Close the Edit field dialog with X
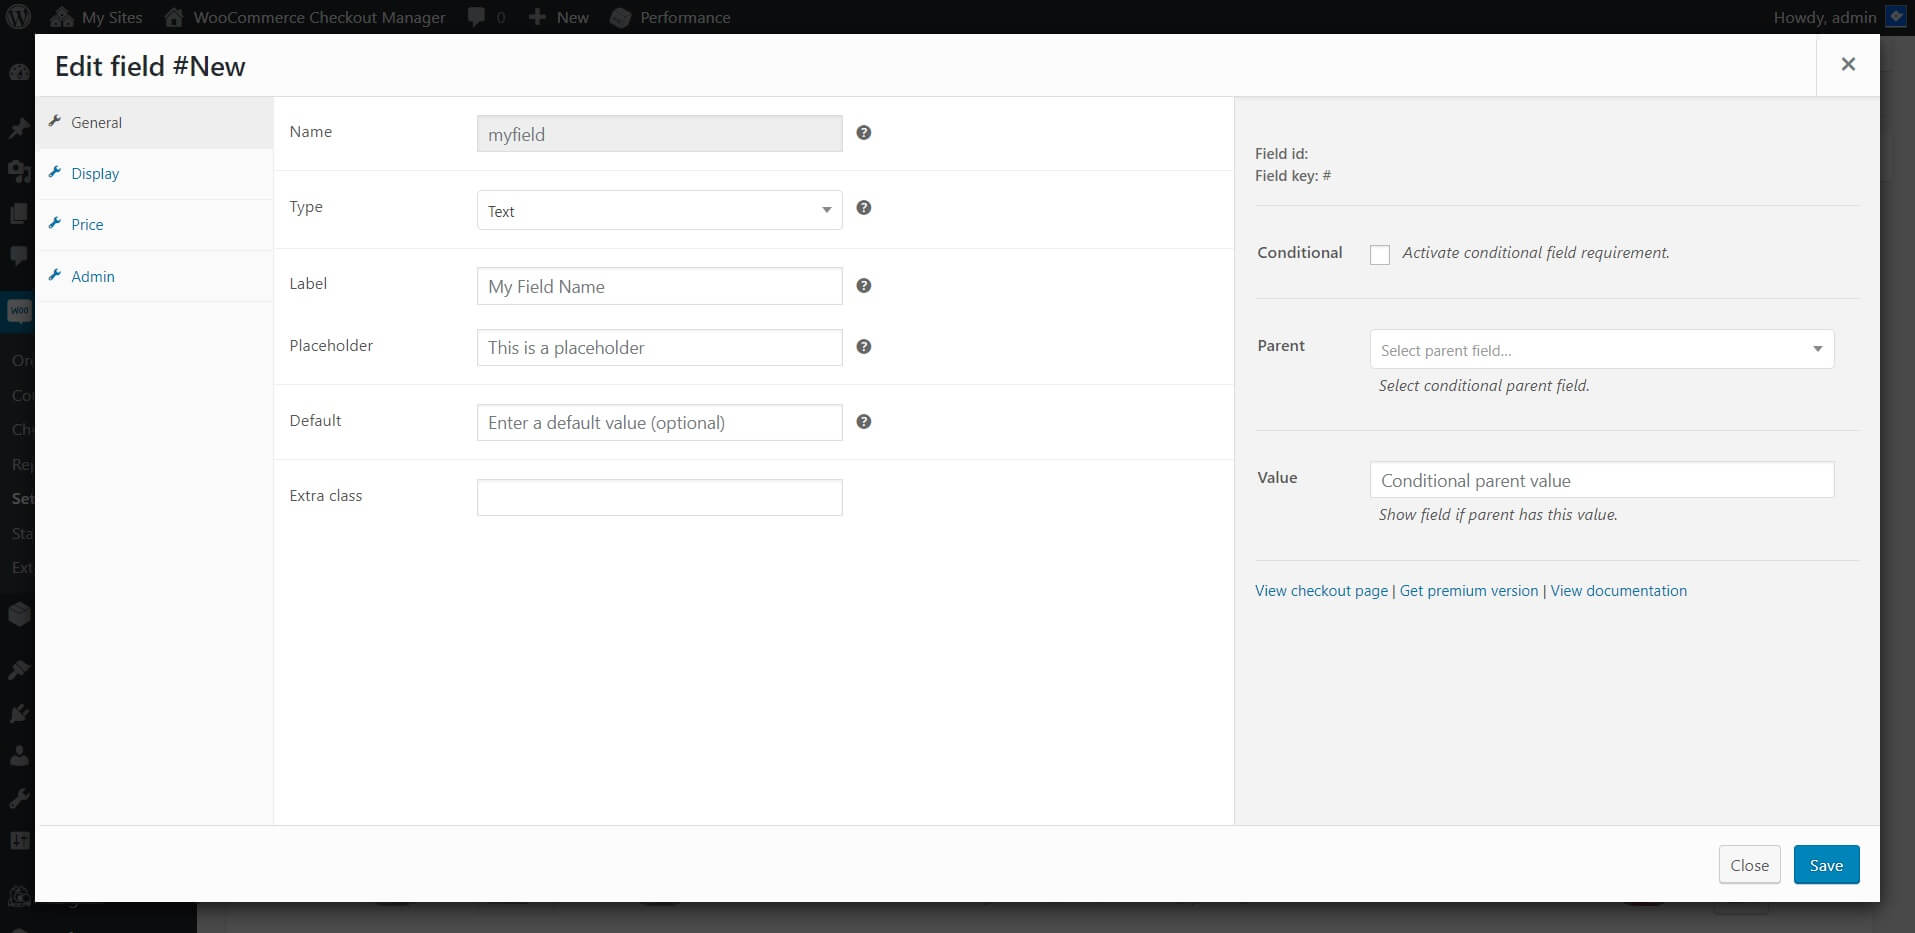This screenshot has height=933, width=1915. 1848,64
